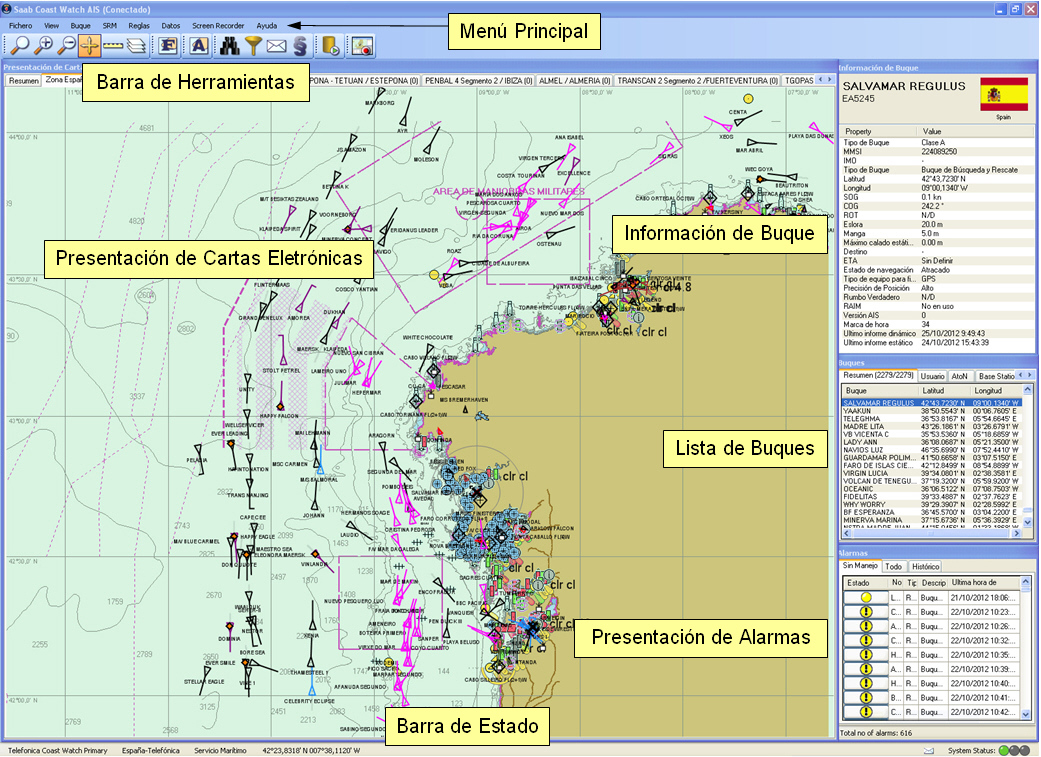
Task: Click the chart layers stack icon
Action: (x=135, y=44)
